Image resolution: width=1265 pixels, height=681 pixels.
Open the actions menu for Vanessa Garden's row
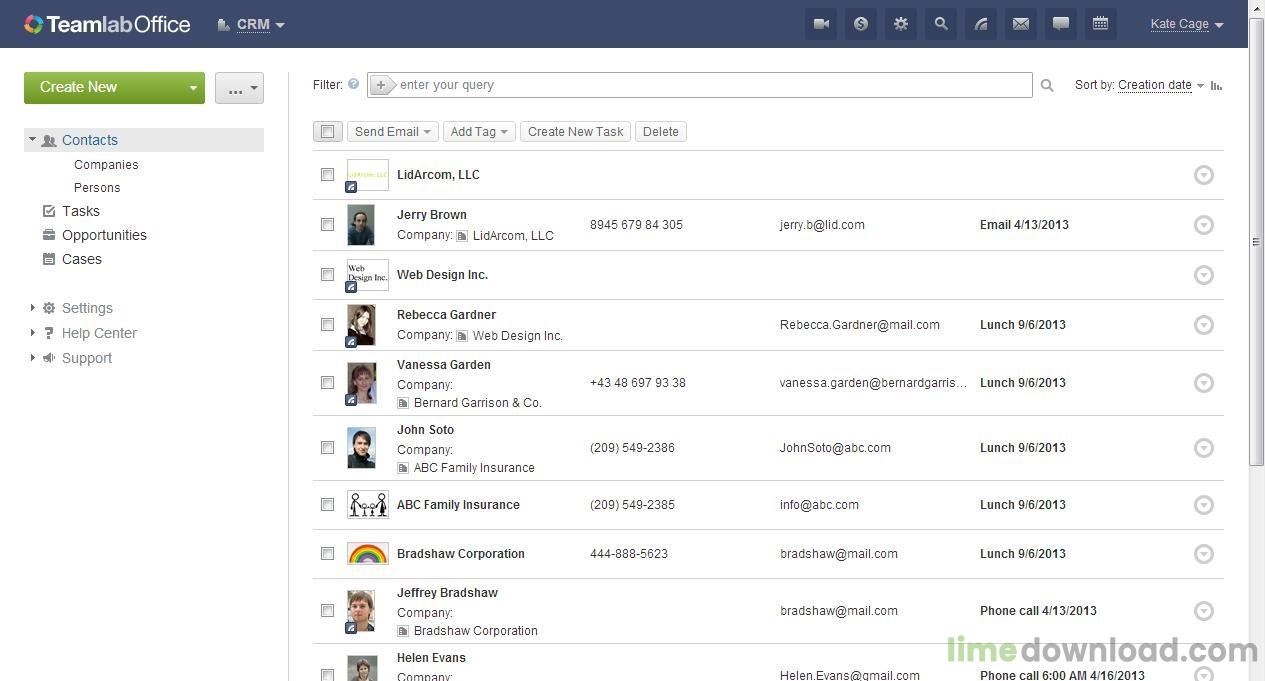click(1203, 382)
